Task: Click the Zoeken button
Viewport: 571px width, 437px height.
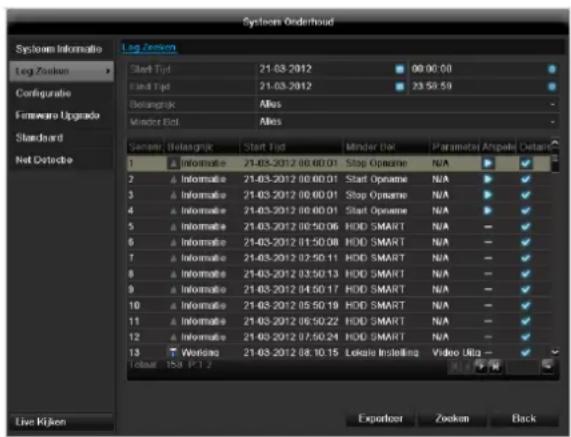Action: [452, 418]
